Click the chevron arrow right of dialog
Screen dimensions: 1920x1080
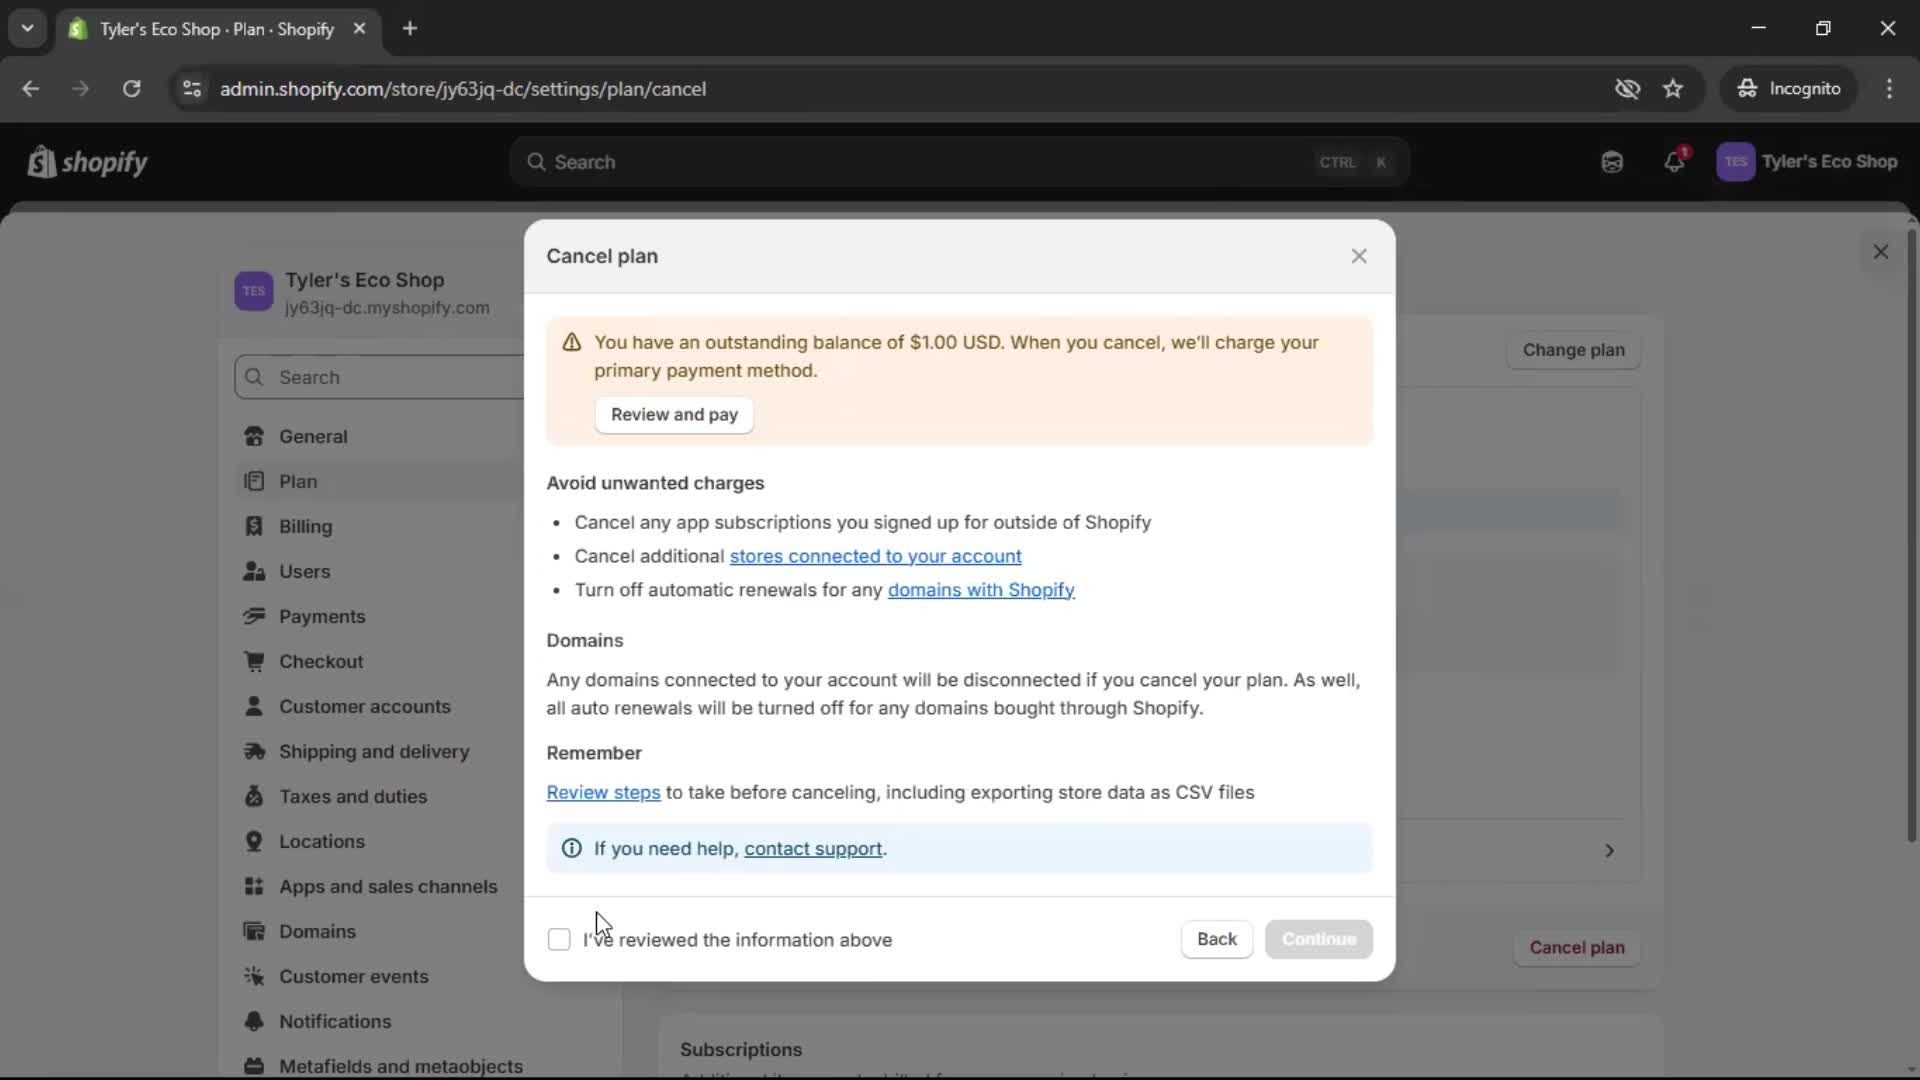click(x=1609, y=850)
